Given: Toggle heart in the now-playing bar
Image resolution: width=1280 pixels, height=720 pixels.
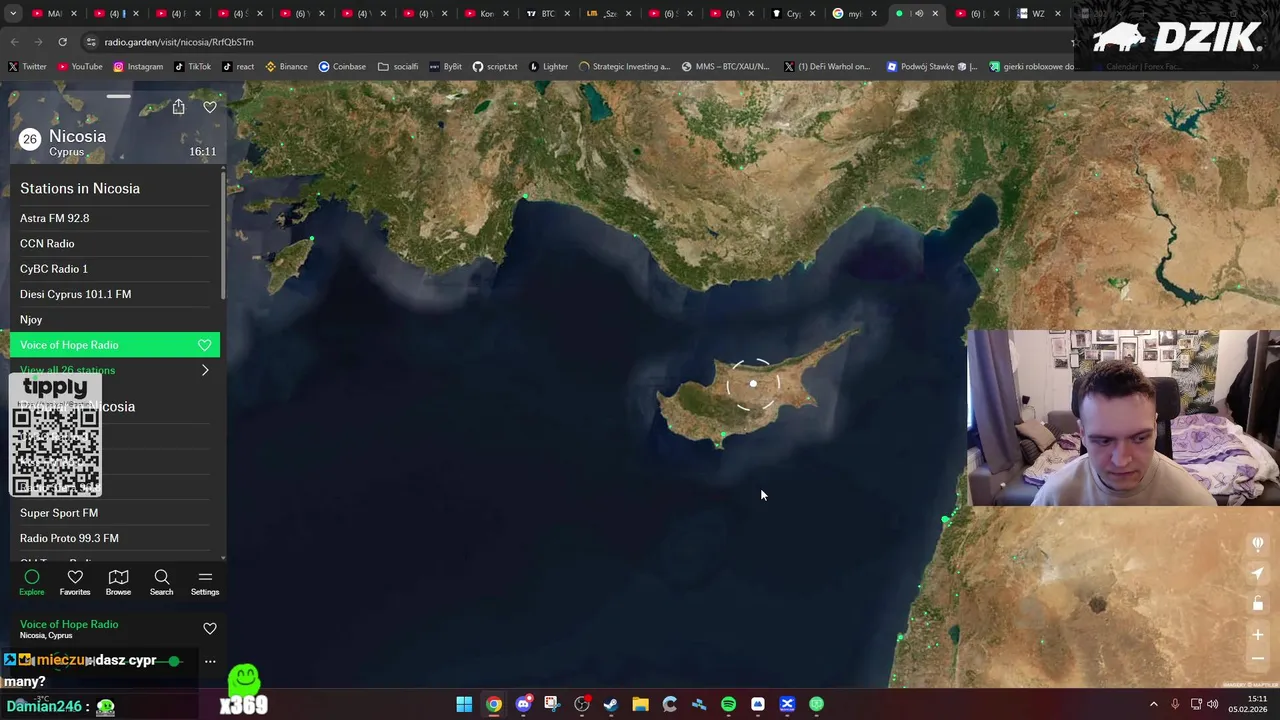Looking at the screenshot, I should tap(210, 629).
